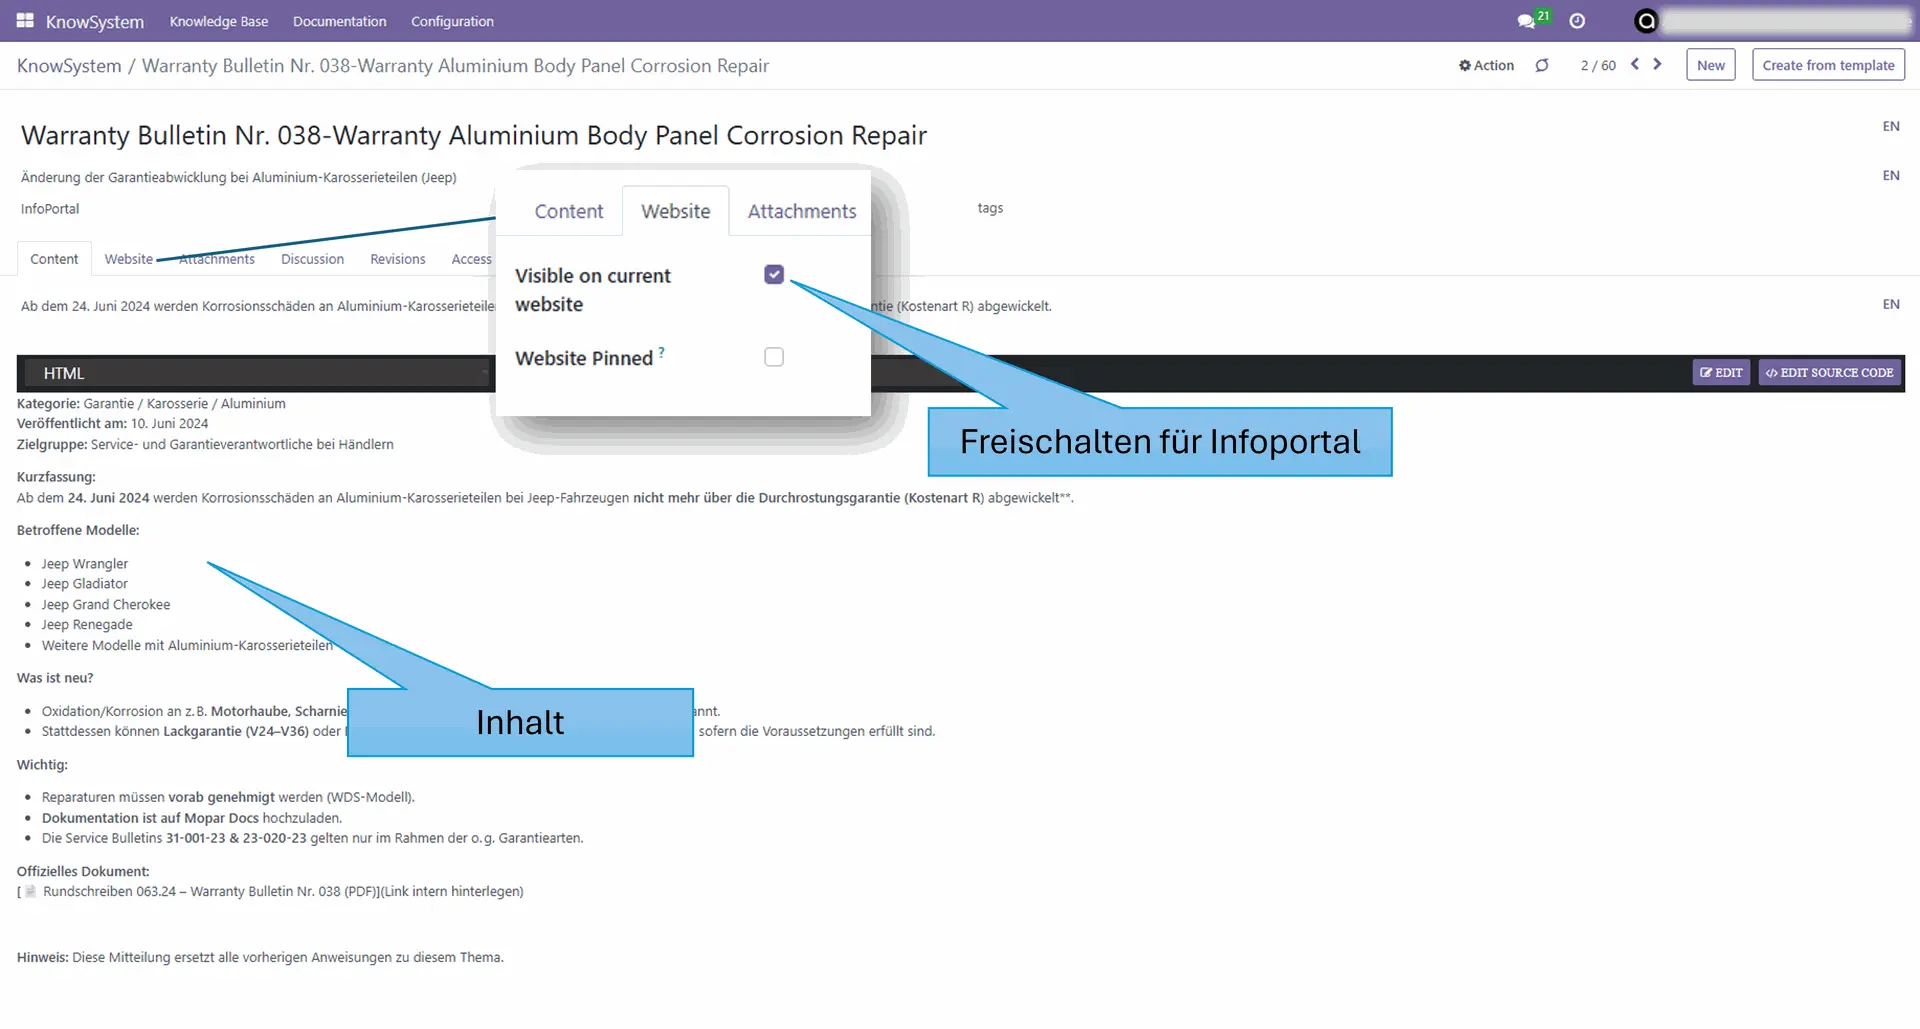The width and height of the screenshot is (1920, 1029).
Task: Click the EN translate button beside the title
Action: [1890, 126]
